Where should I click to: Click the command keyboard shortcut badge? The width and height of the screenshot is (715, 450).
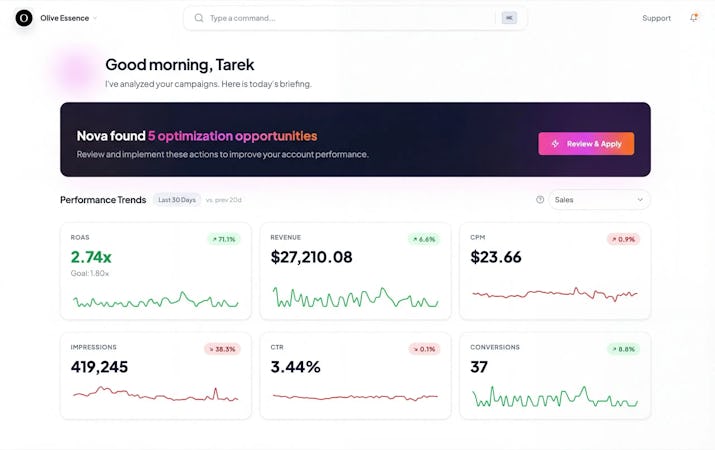(509, 18)
